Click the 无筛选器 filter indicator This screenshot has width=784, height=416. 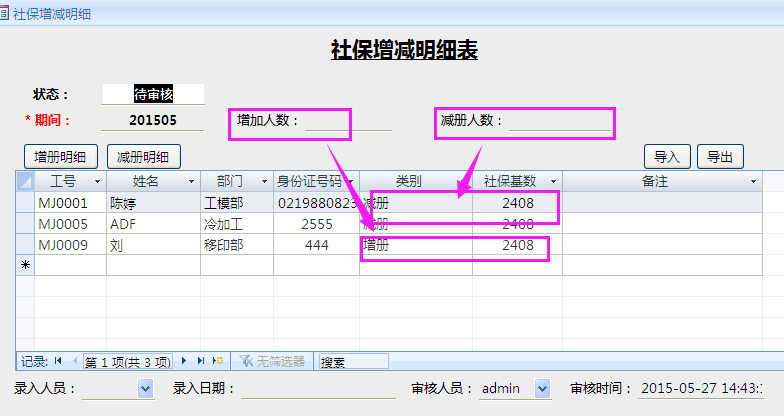click(272, 361)
